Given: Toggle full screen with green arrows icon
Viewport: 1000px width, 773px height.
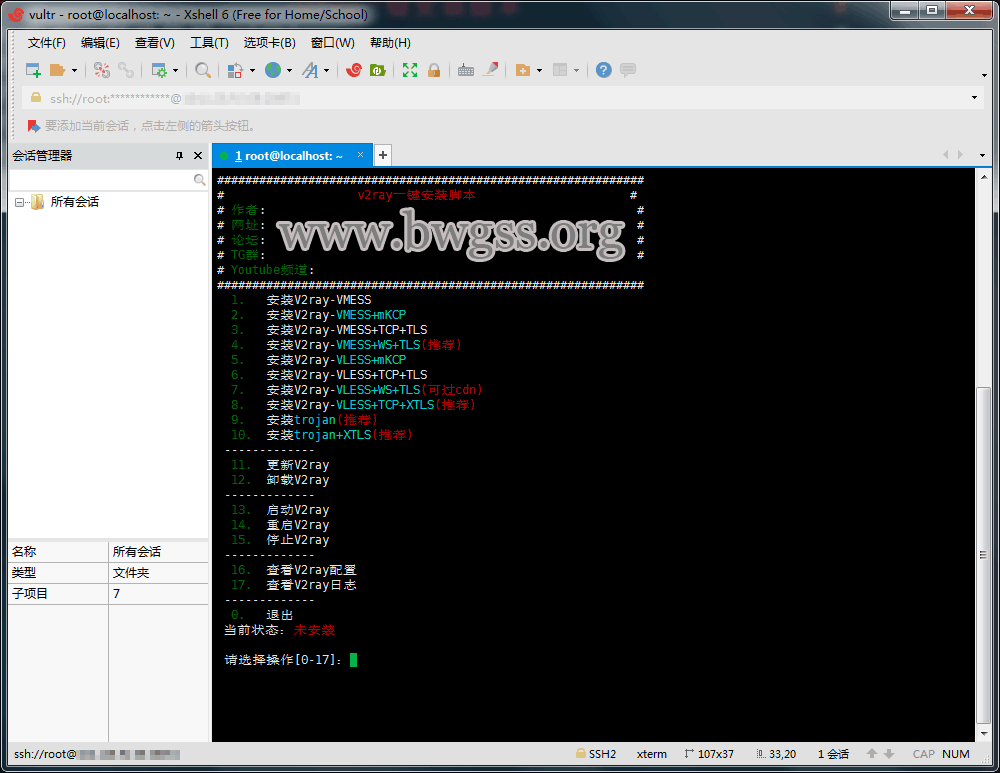Looking at the screenshot, I should (x=410, y=70).
